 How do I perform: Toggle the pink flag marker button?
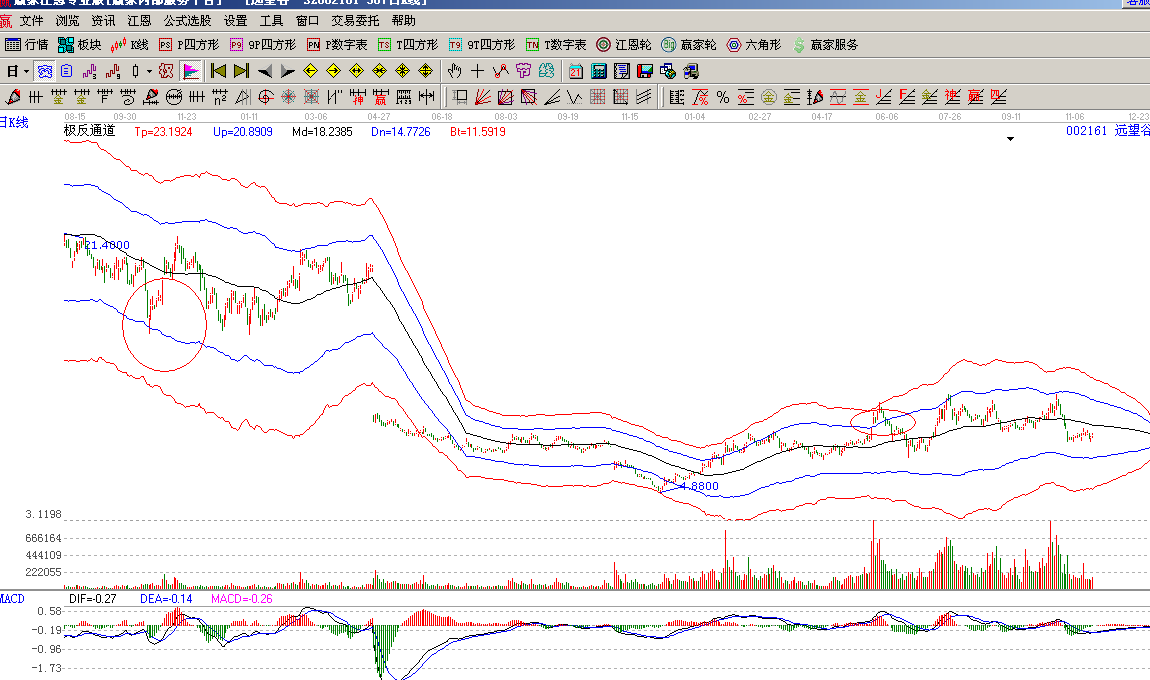pyautogui.click(x=191, y=71)
